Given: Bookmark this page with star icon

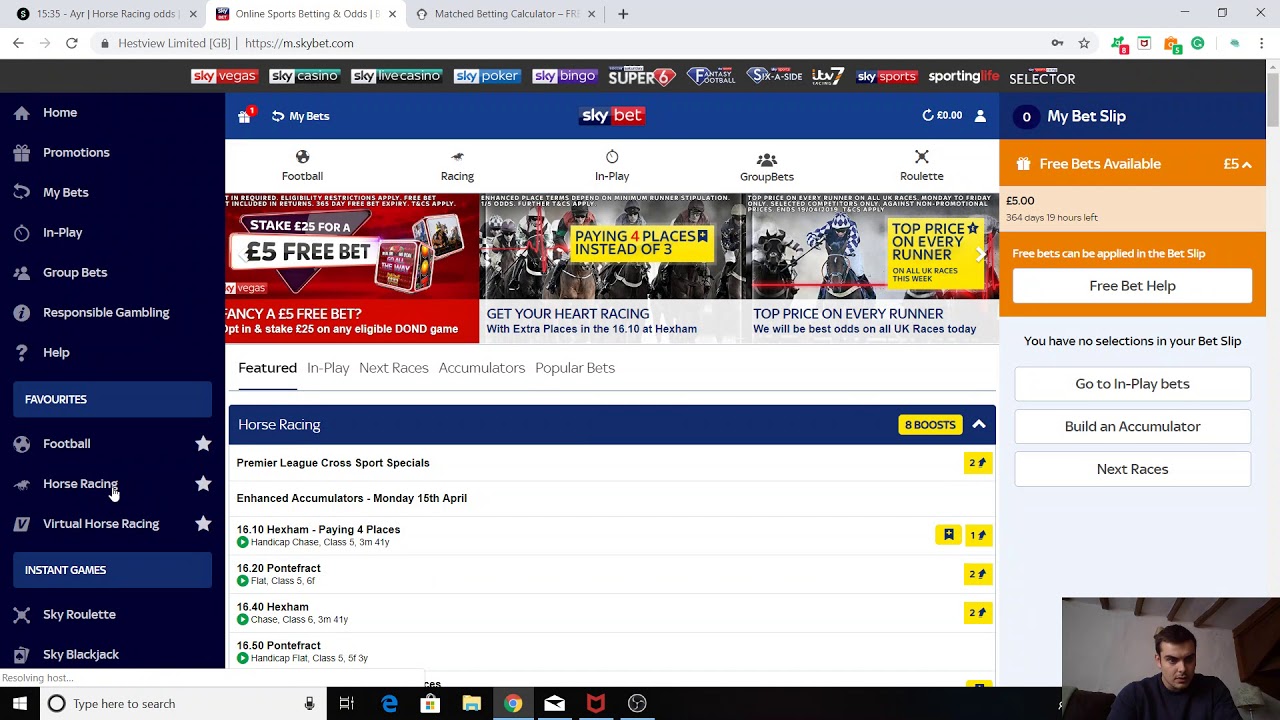Looking at the screenshot, I should [x=1084, y=43].
